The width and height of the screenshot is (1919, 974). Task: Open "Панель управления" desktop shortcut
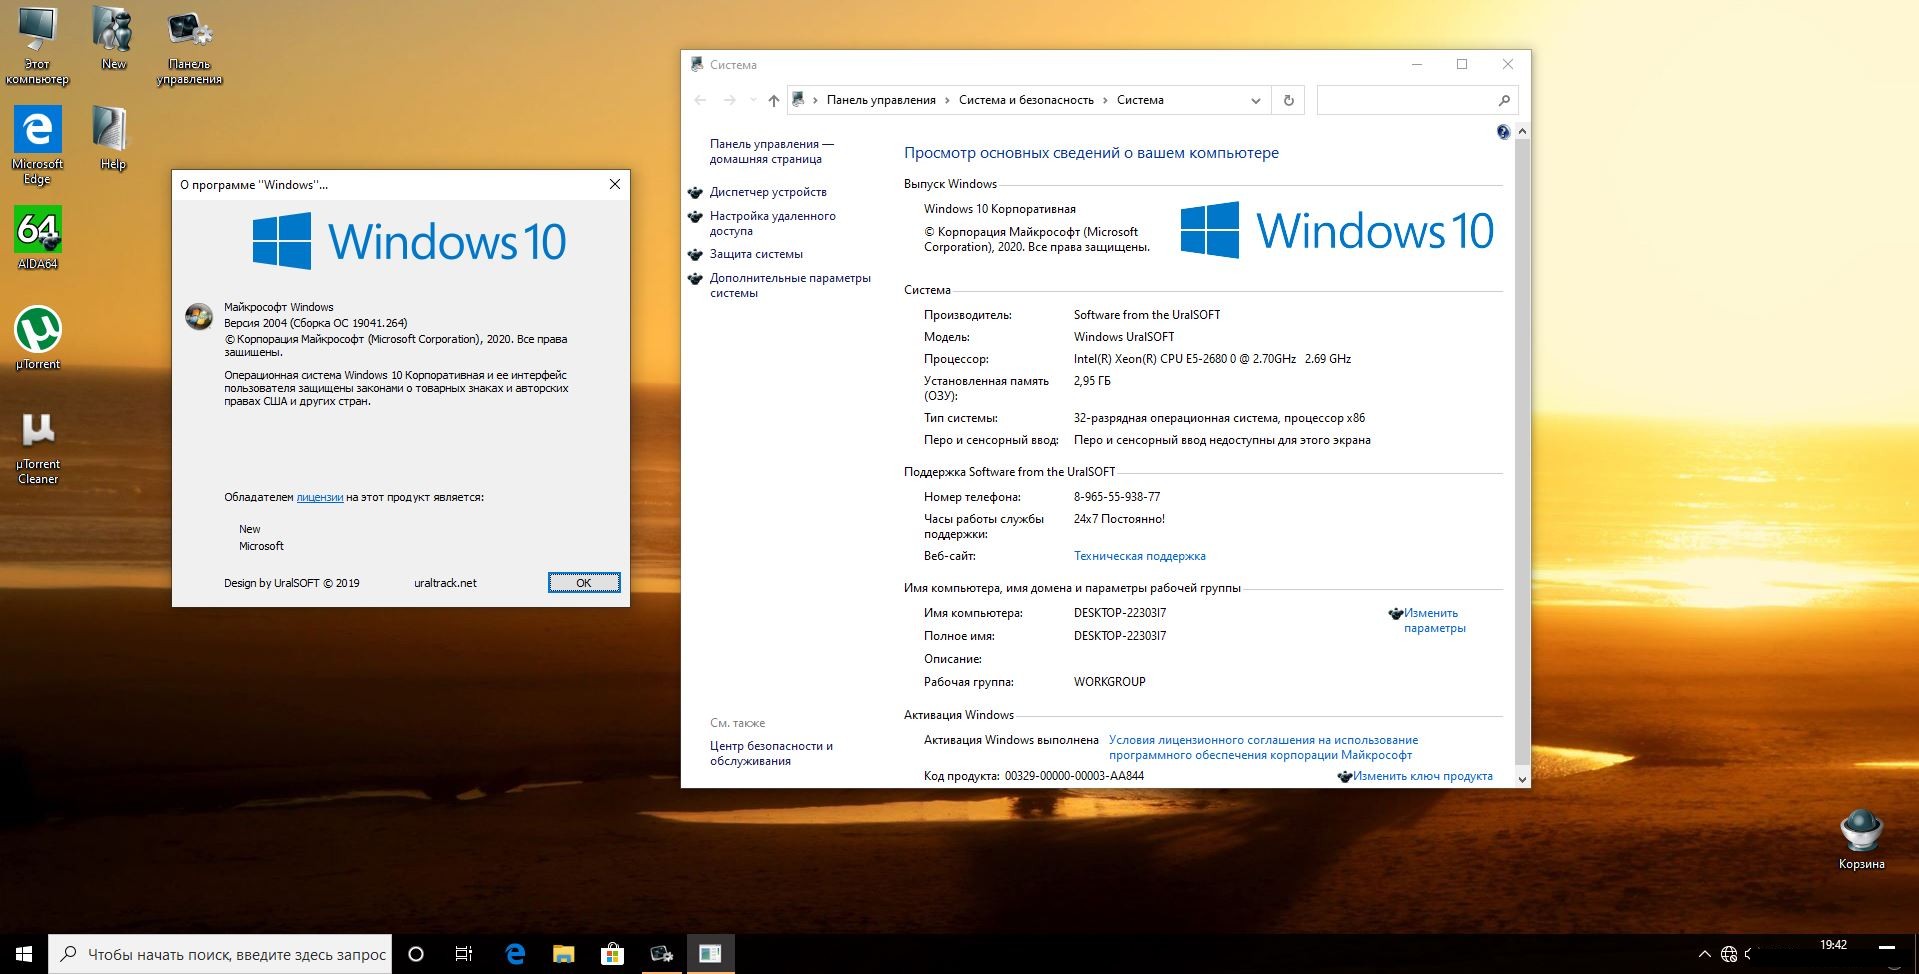click(x=189, y=46)
